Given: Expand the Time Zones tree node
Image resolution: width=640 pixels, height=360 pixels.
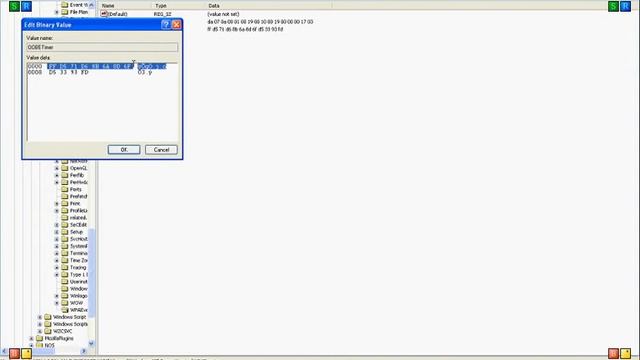Looking at the screenshot, I should 57,260.
